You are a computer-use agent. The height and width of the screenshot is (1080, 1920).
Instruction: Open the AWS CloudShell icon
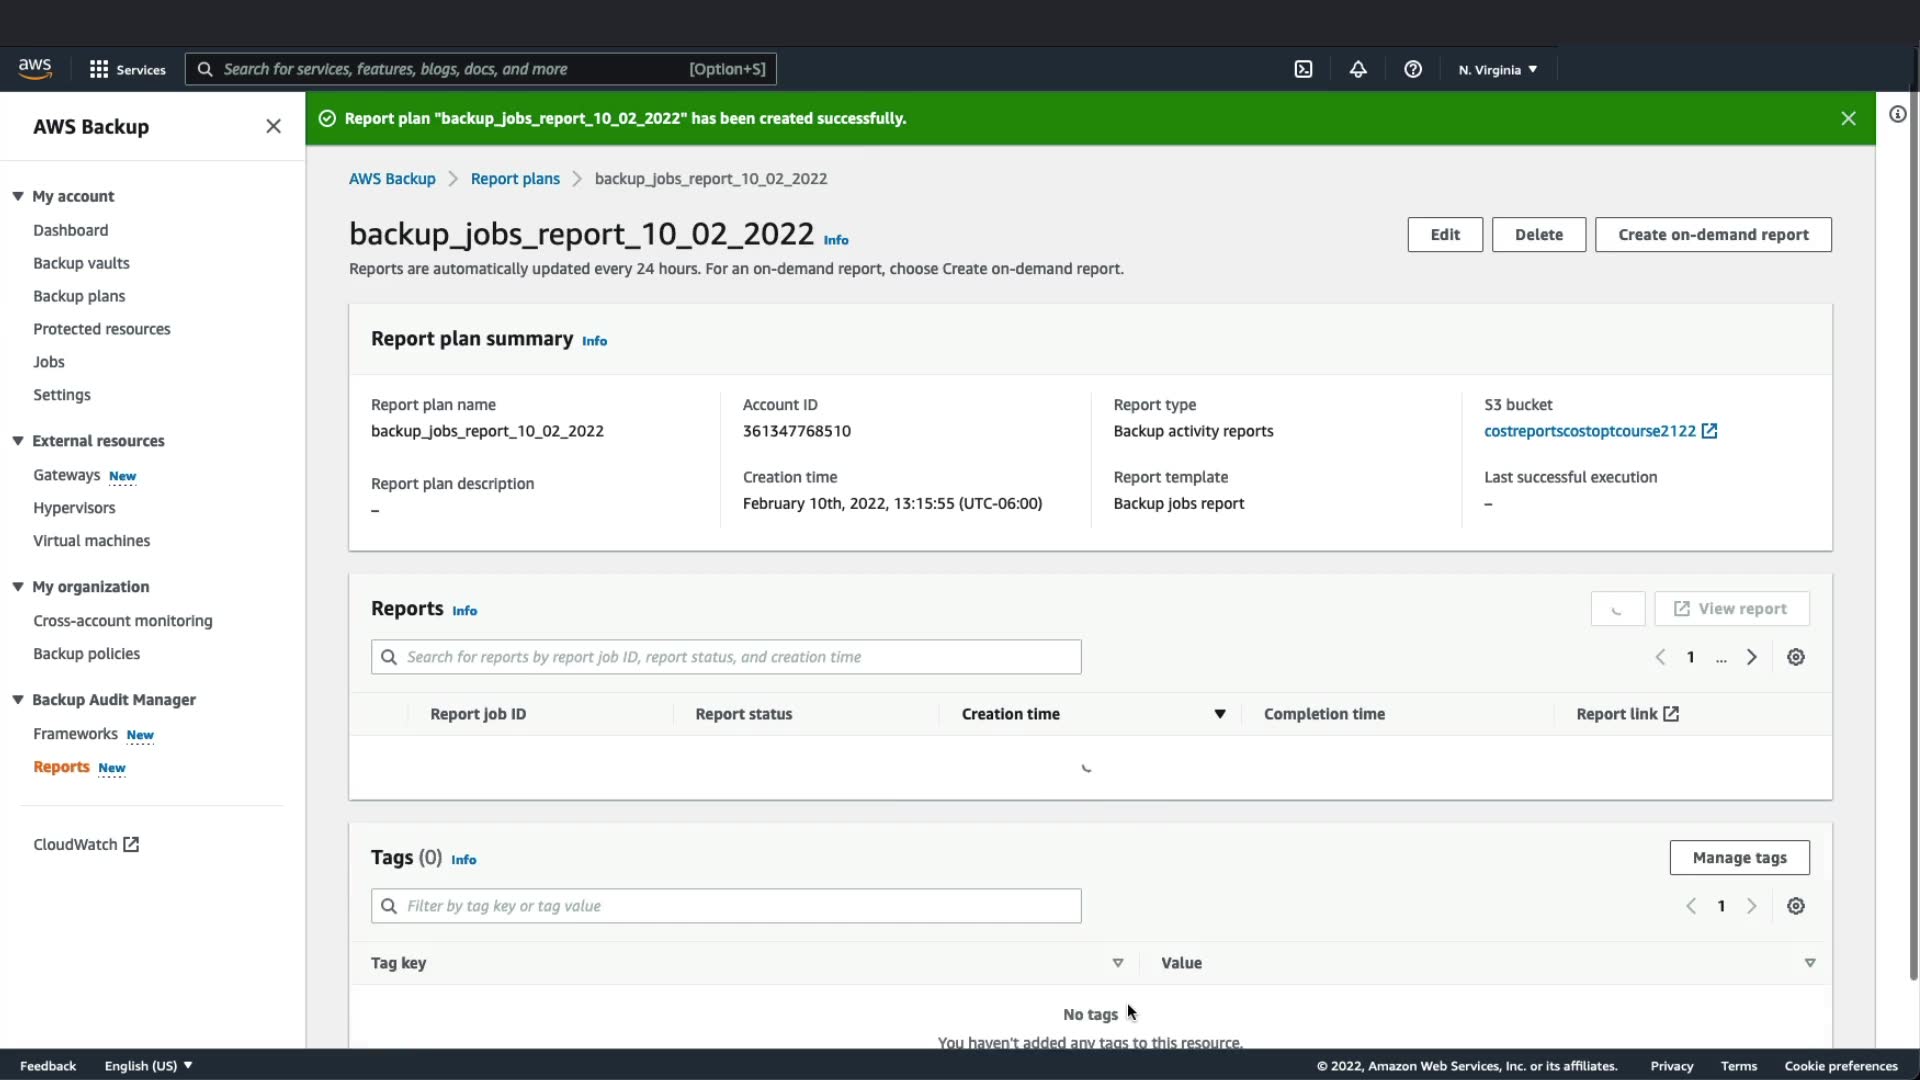(1303, 69)
